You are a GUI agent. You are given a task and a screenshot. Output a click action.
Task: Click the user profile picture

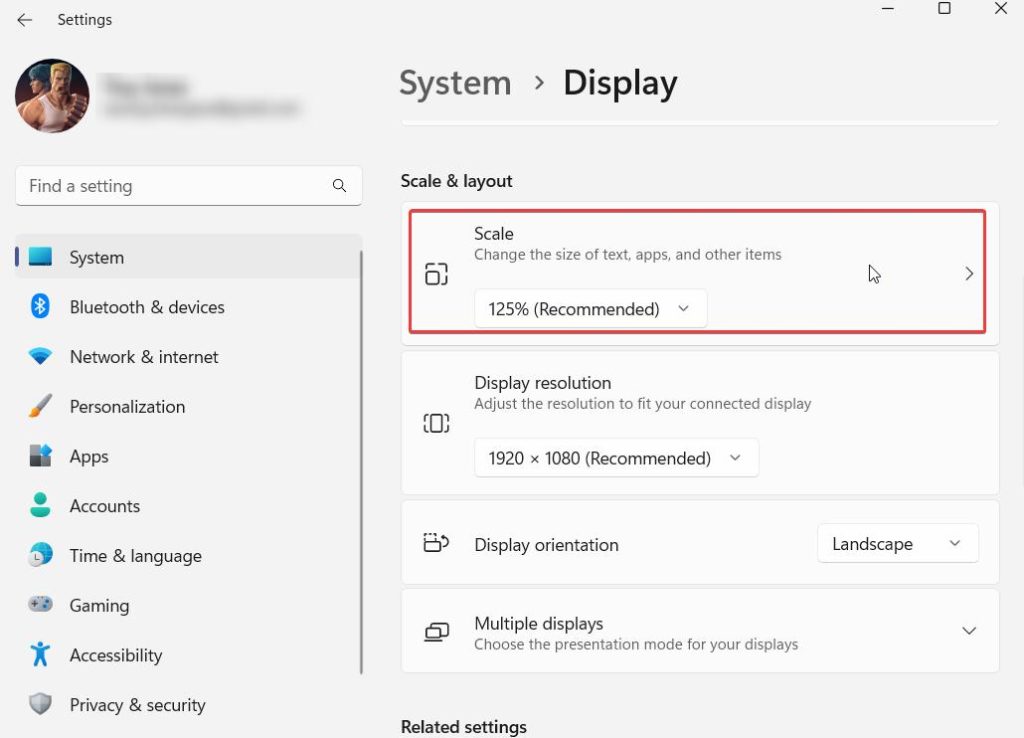[x=52, y=96]
